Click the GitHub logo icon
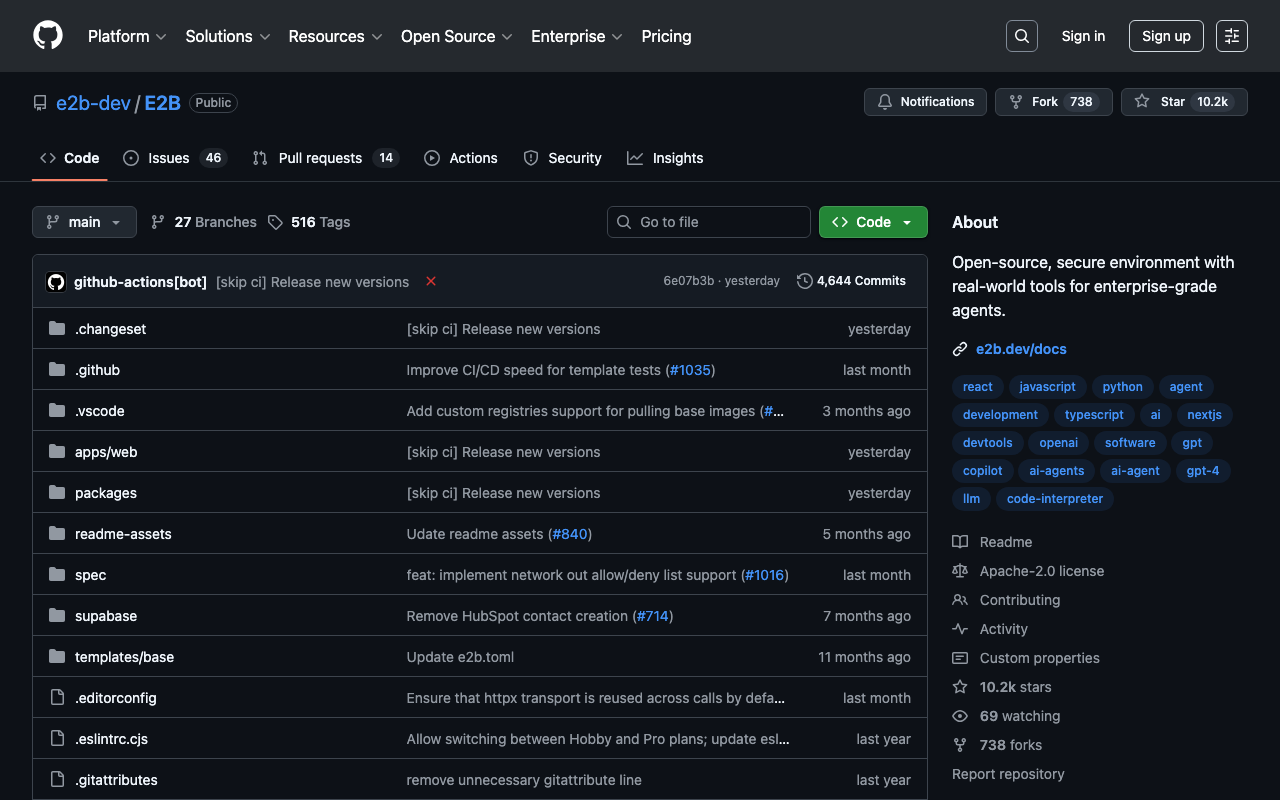The width and height of the screenshot is (1280, 800). coord(48,36)
